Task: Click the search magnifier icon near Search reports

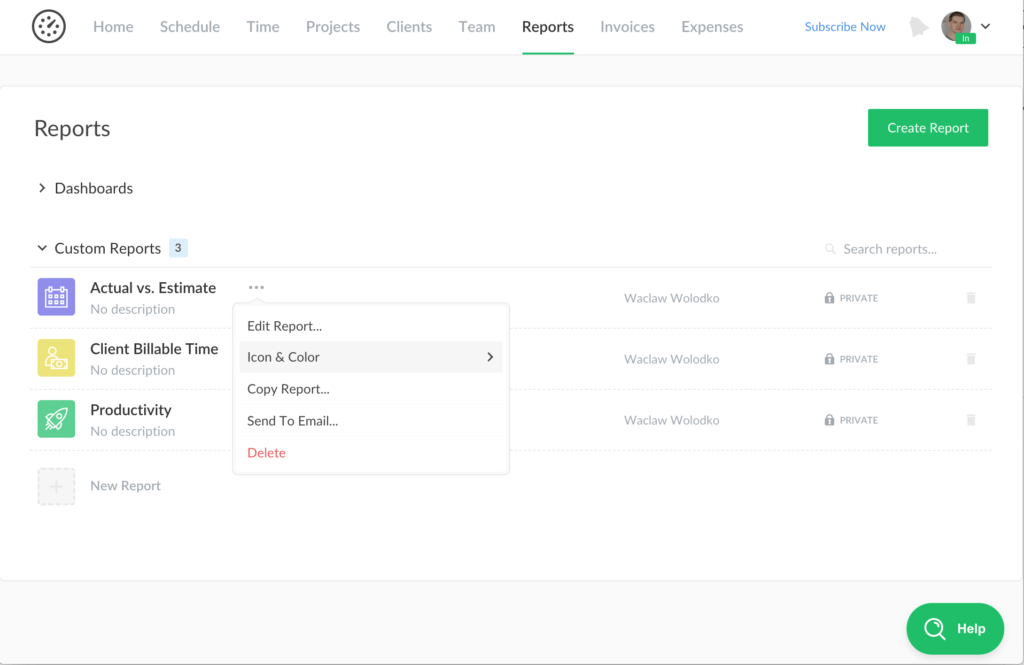Action: tap(830, 249)
